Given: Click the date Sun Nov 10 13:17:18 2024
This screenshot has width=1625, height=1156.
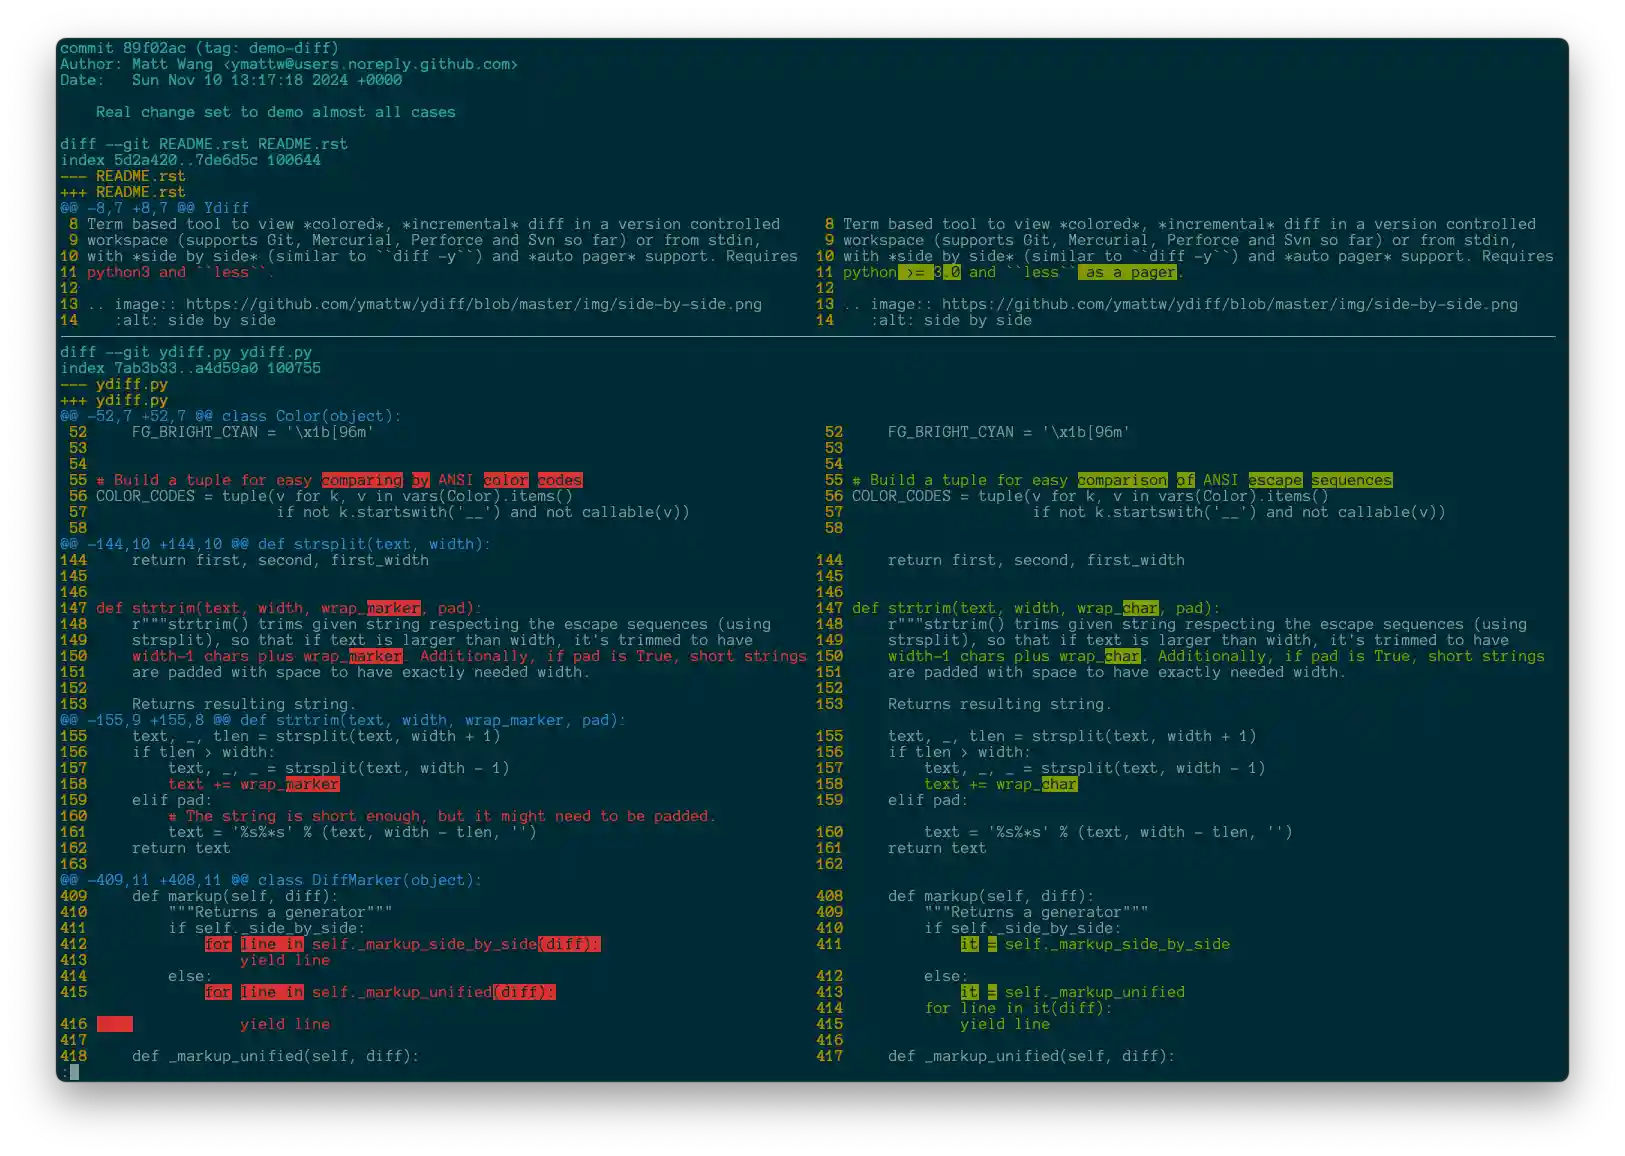Looking at the screenshot, I should (240, 80).
